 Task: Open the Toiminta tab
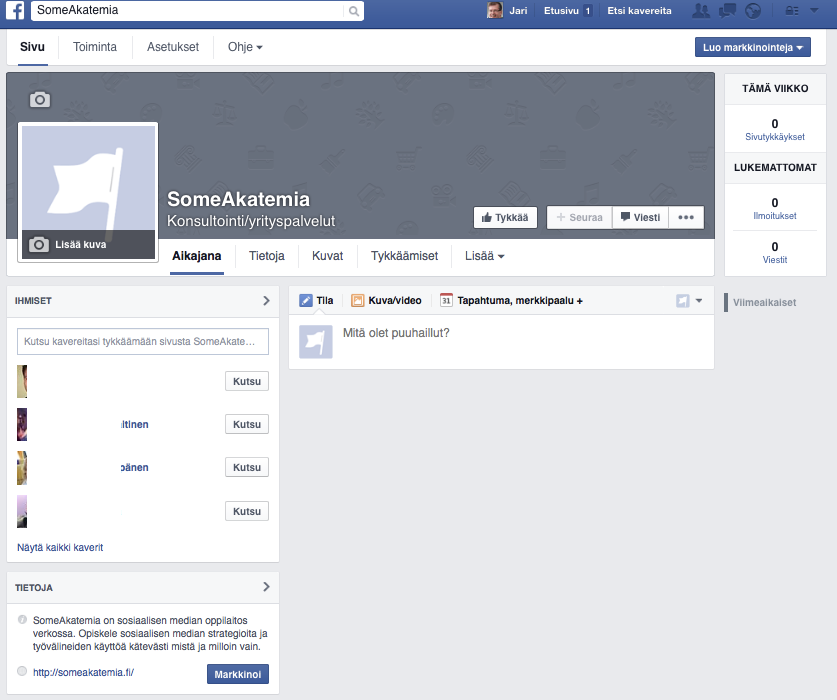click(95, 47)
